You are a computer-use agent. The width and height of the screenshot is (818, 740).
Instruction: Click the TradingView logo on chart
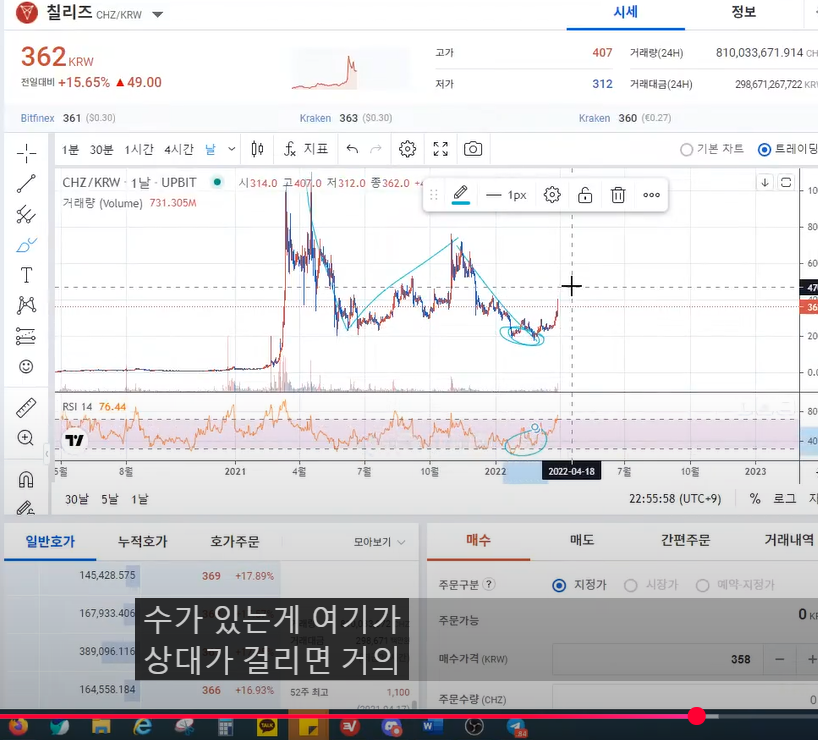point(75,440)
